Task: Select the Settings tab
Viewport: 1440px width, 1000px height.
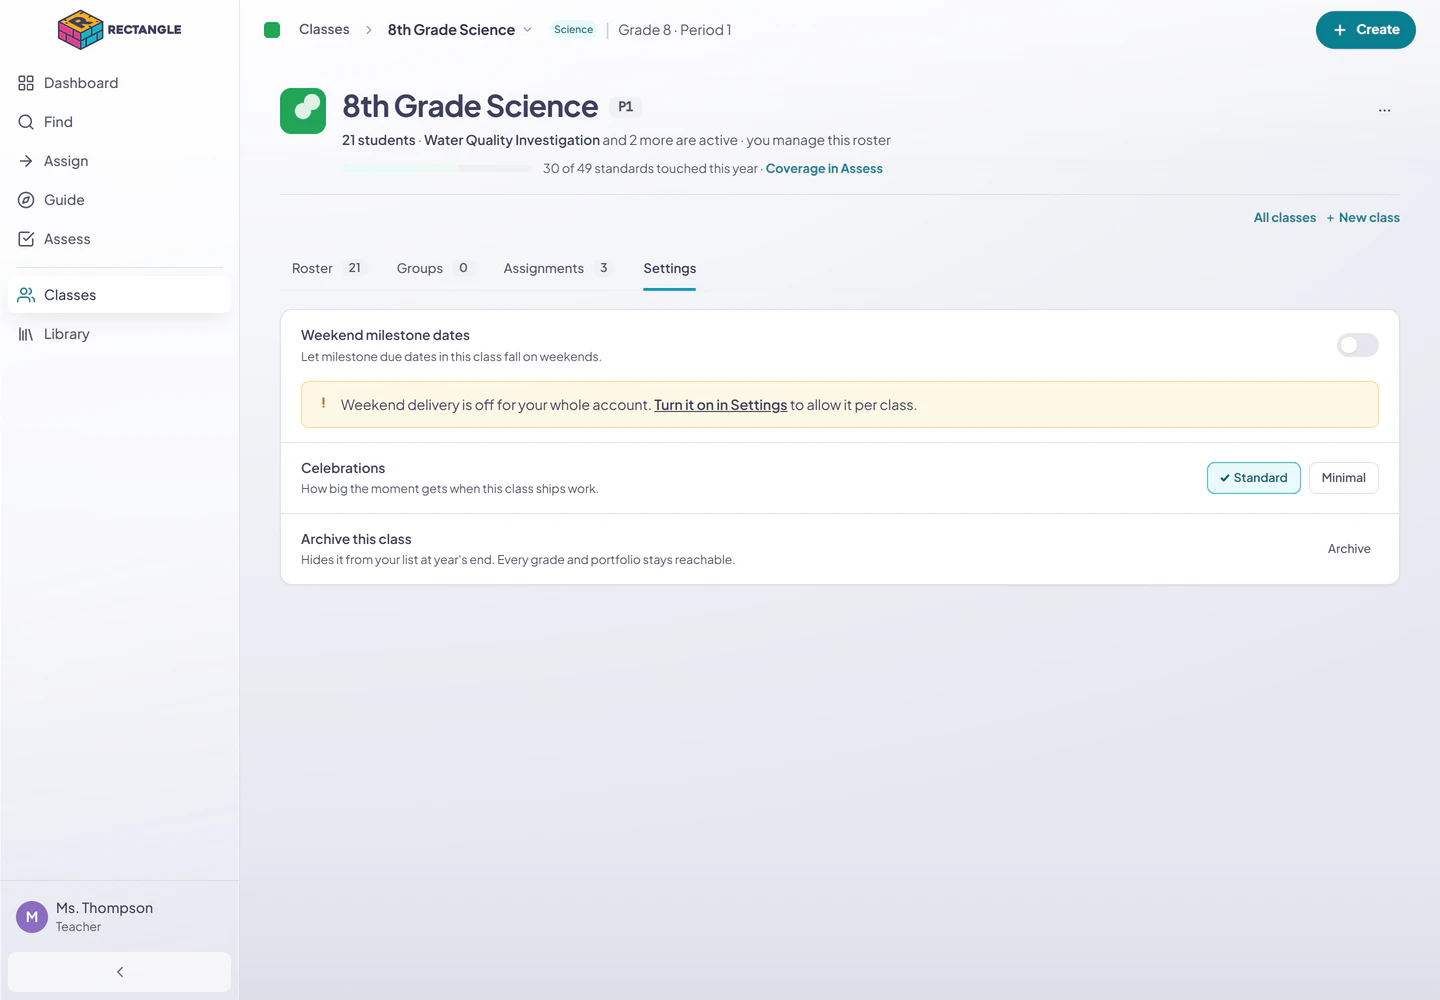Action: coord(670,268)
